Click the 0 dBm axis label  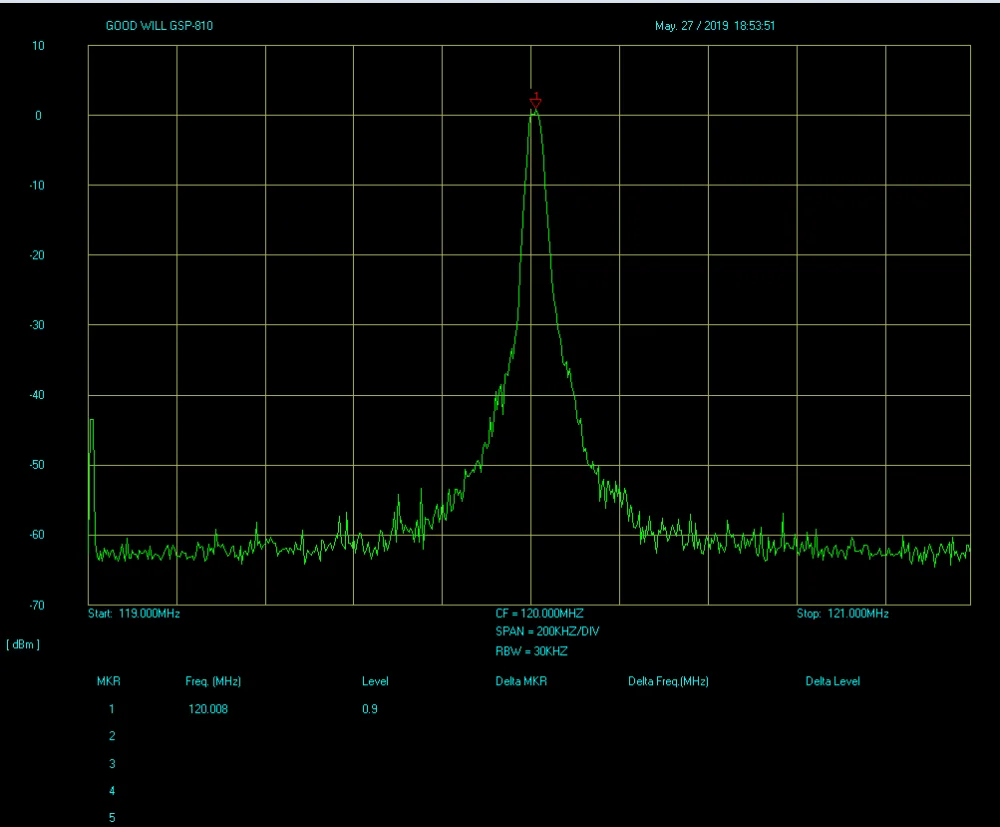point(38,115)
